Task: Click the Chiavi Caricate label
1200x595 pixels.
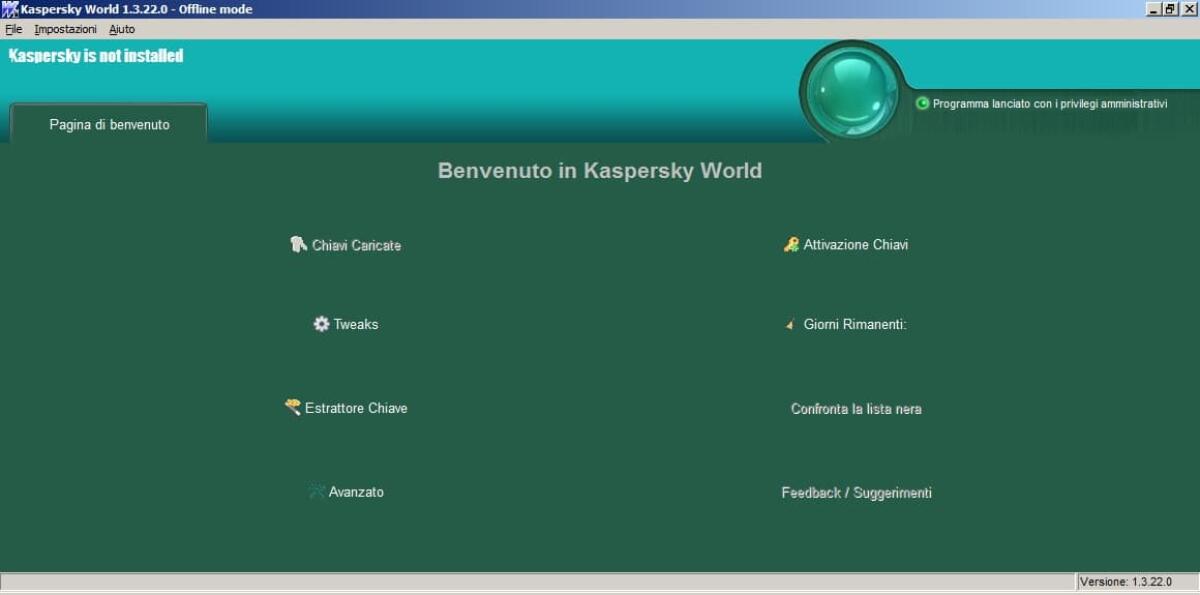Action: [x=356, y=244]
